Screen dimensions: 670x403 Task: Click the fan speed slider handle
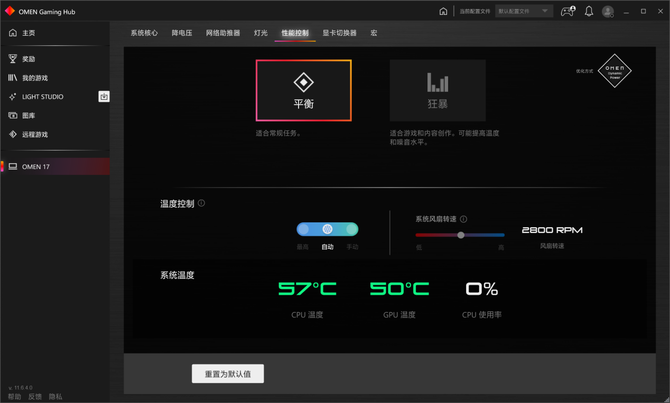(461, 235)
